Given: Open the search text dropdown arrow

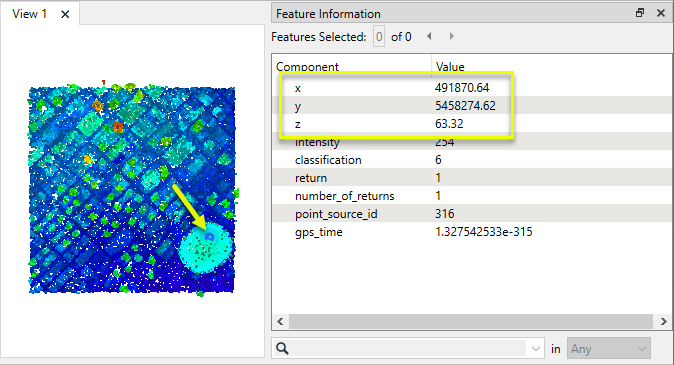Looking at the screenshot, I should [536, 349].
